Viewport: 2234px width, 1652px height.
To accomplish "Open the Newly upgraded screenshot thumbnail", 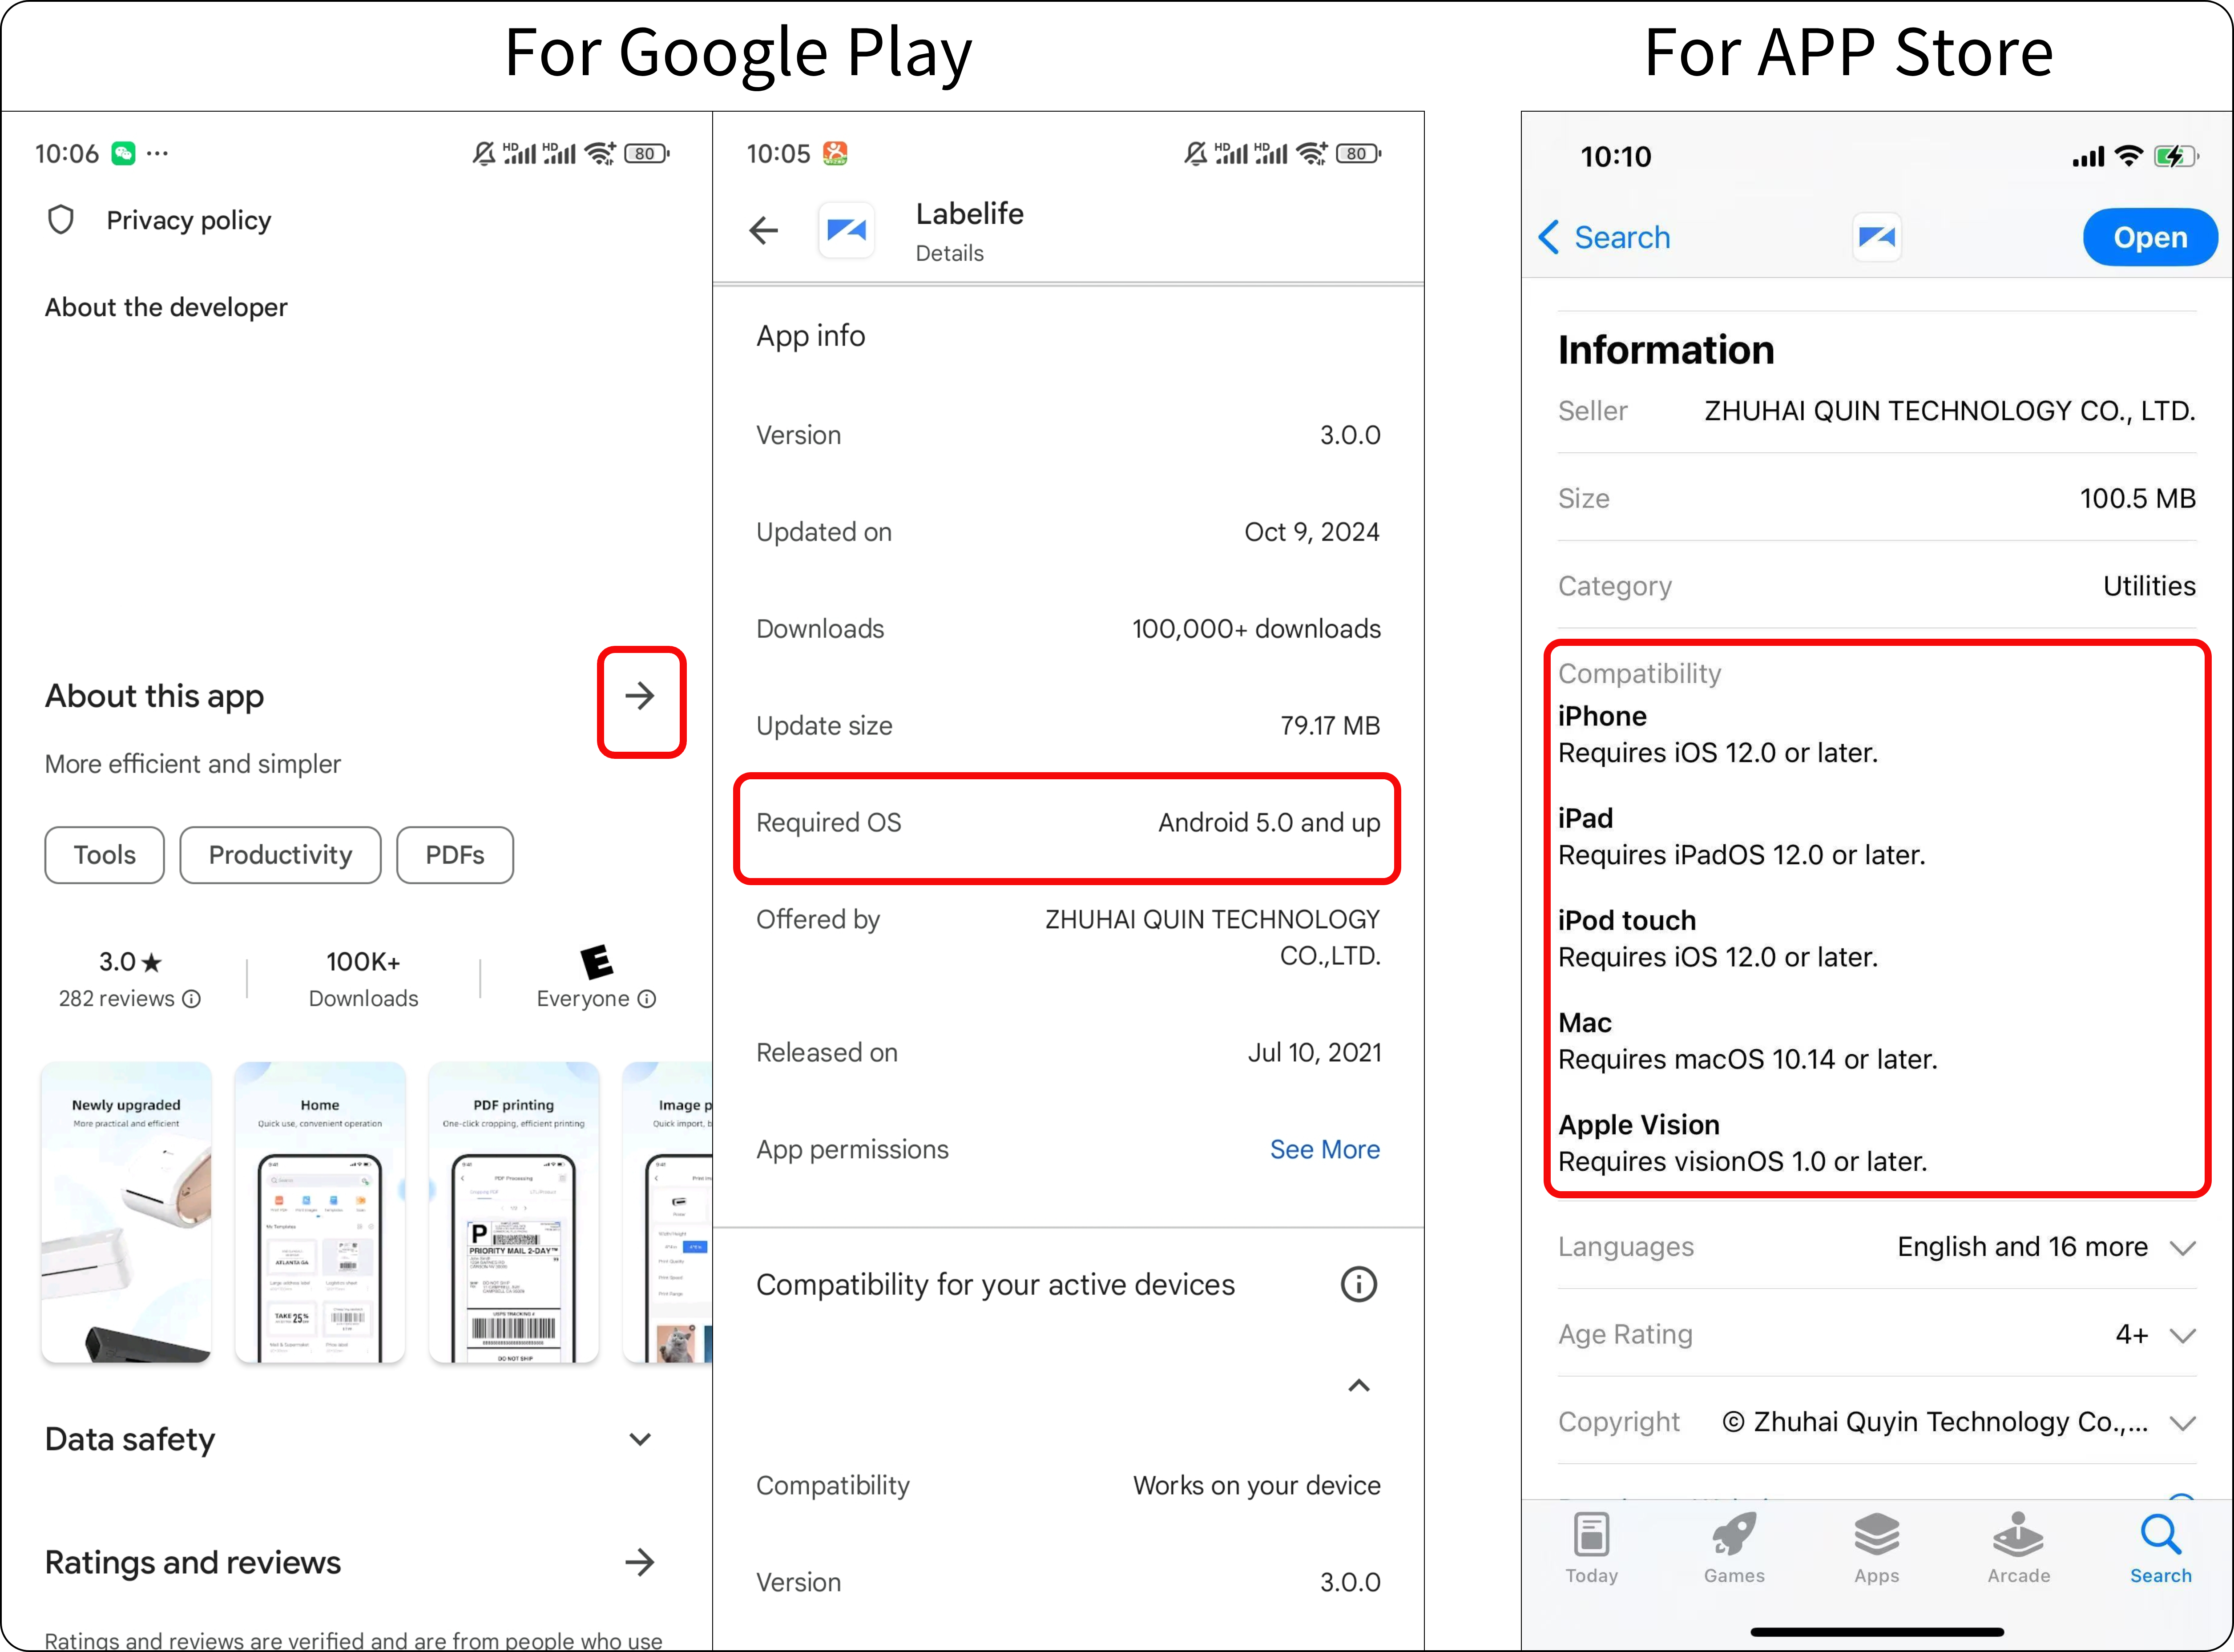I will [127, 1212].
